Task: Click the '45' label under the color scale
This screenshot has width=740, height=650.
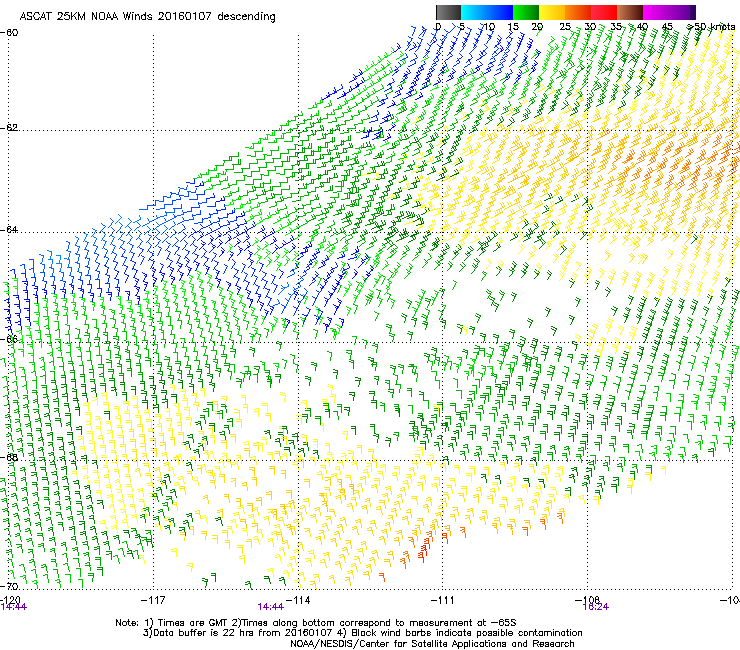Action: (667, 26)
